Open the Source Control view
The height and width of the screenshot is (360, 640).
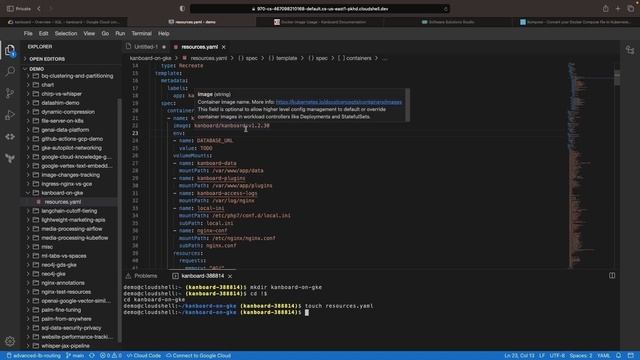coord(10,93)
